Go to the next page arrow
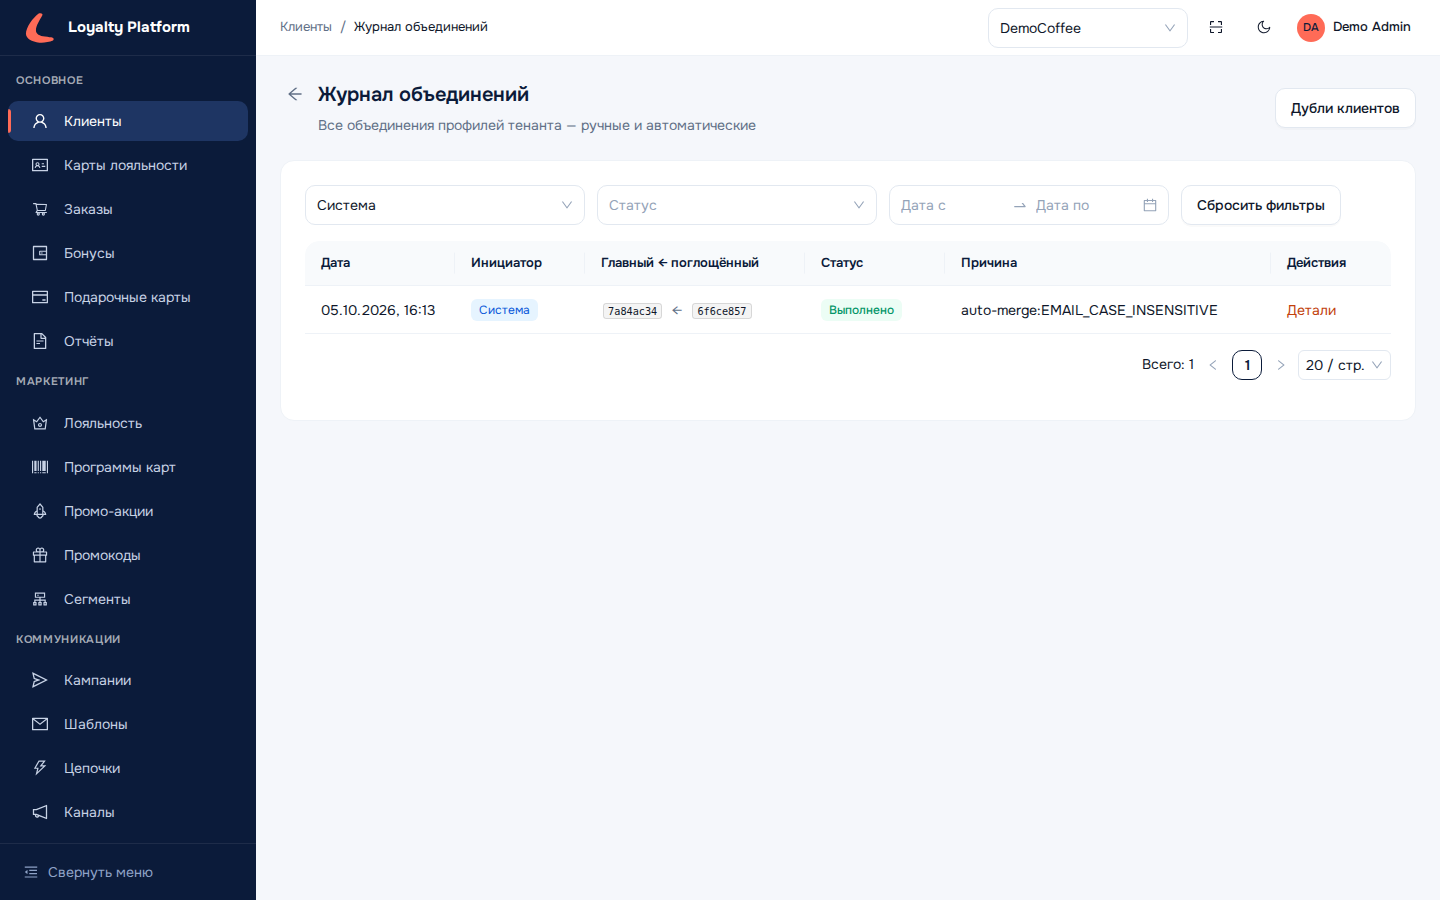The width and height of the screenshot is (1440, 900). pos(1281,365)
